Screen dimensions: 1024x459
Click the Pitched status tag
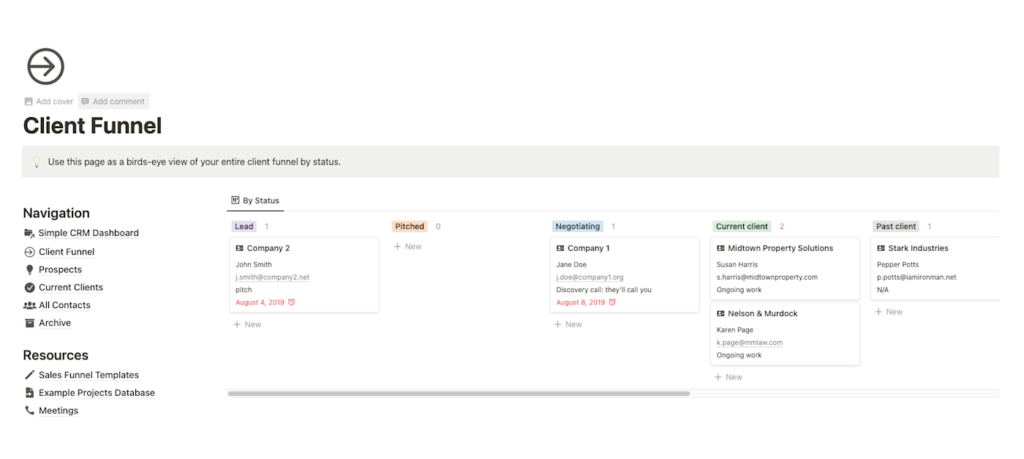pos(409,227)
